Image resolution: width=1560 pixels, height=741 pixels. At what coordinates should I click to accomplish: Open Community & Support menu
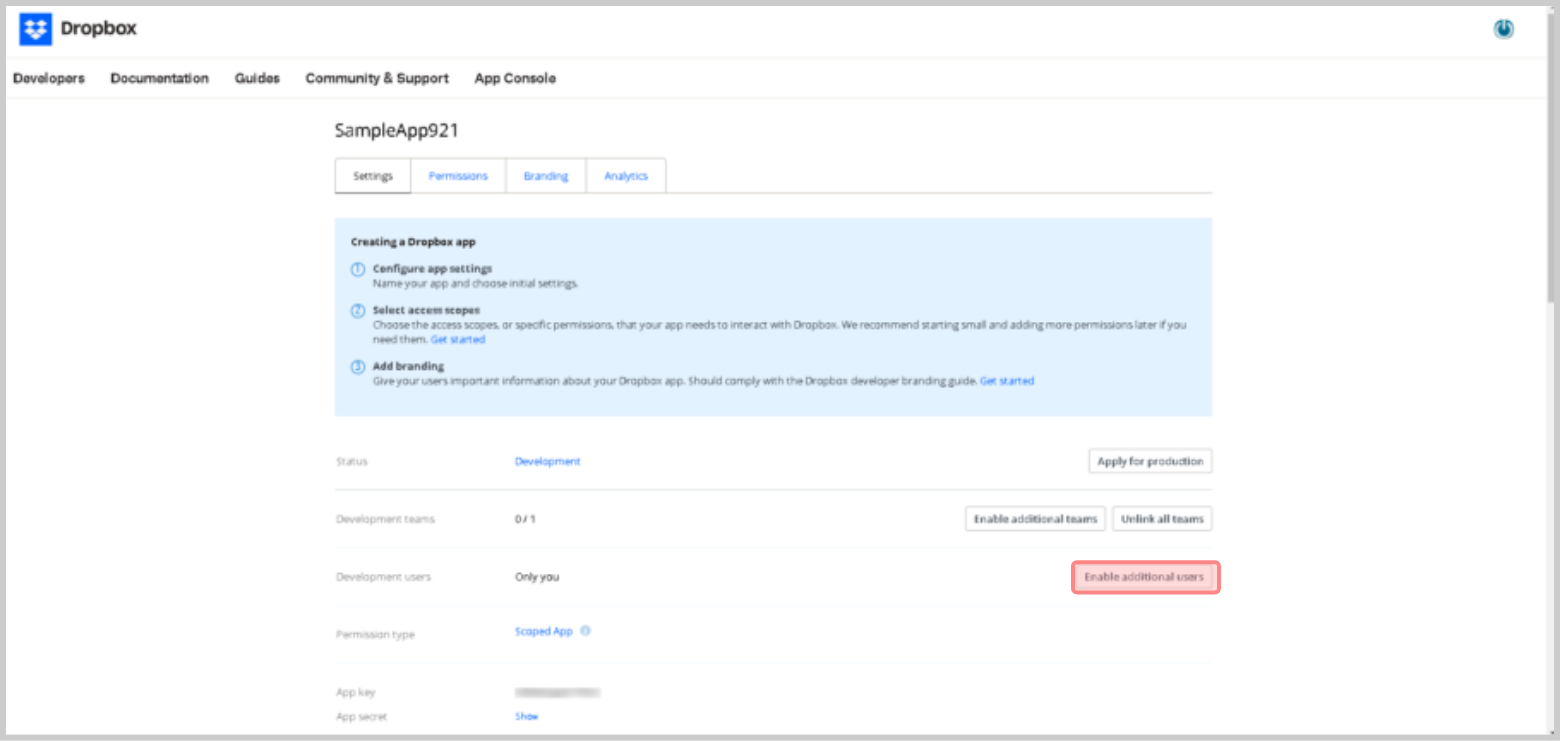[x=377, y=78]
